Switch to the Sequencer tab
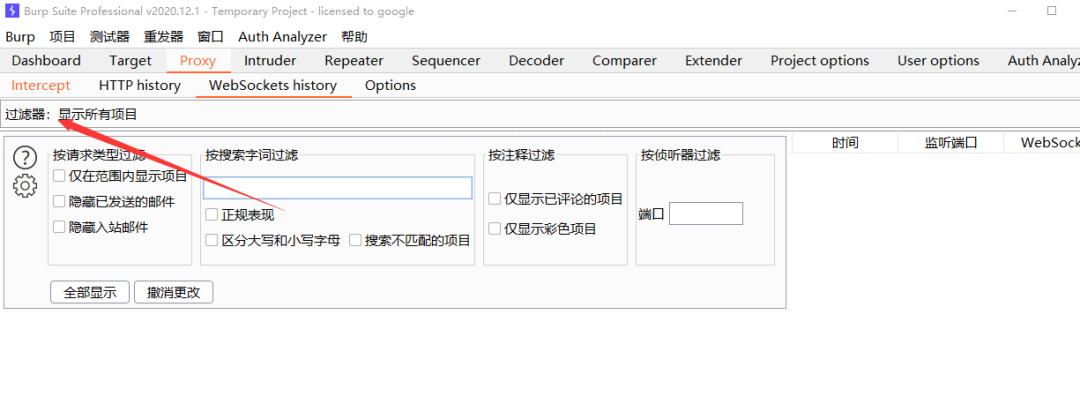The height and width of the screenshot is (412, 1080). pyautogui.click(x=446, y=61)
